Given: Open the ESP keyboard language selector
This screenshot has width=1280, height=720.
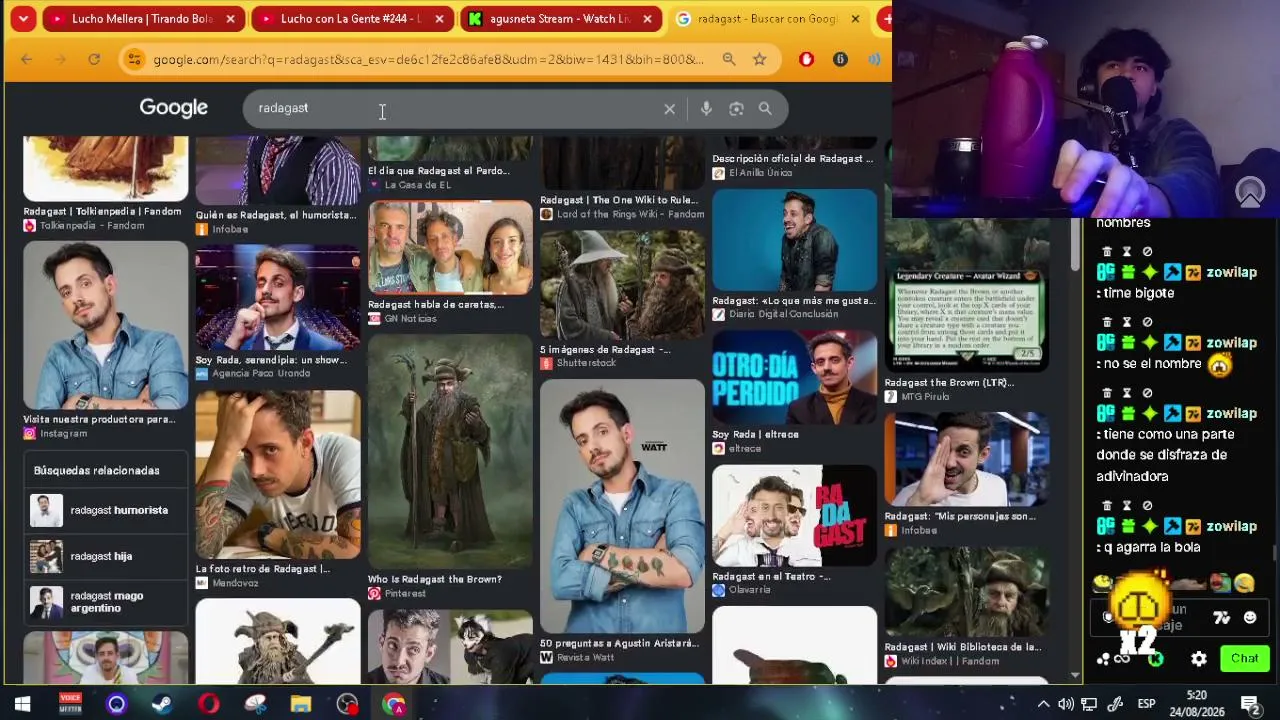Looking at the screenshot, I should pyautogui.click(x=1145, y=704).
